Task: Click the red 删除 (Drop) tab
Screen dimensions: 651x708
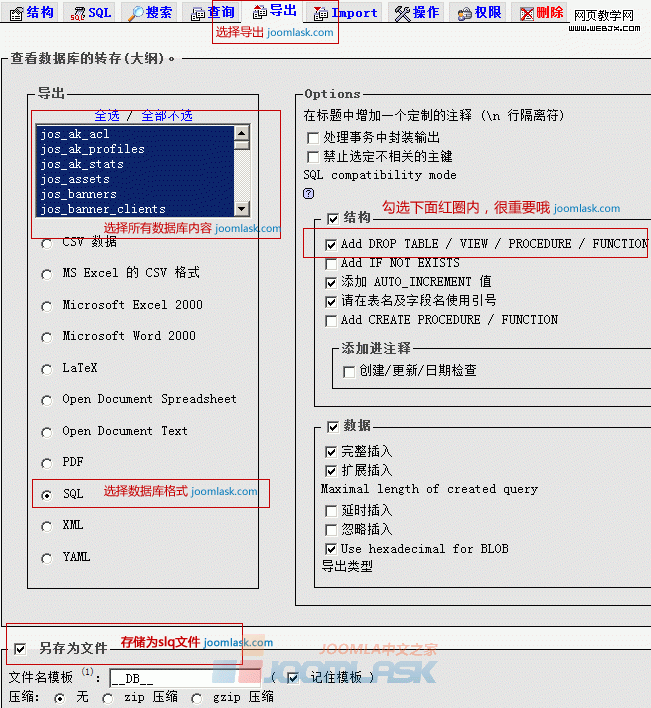Action: point(541,12)
